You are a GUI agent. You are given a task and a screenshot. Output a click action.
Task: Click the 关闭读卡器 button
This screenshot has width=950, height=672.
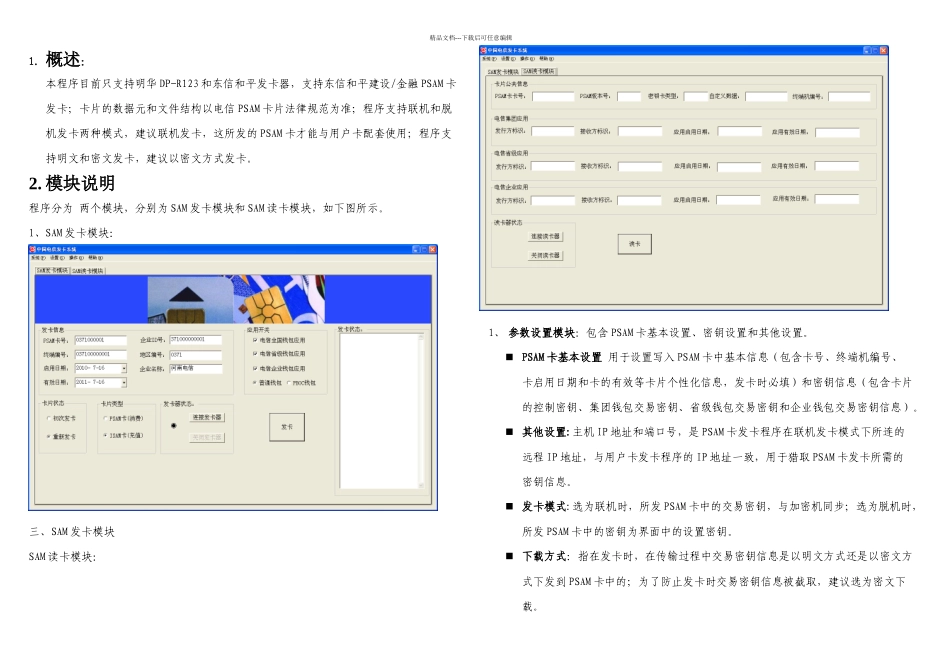tap(545, 256)
